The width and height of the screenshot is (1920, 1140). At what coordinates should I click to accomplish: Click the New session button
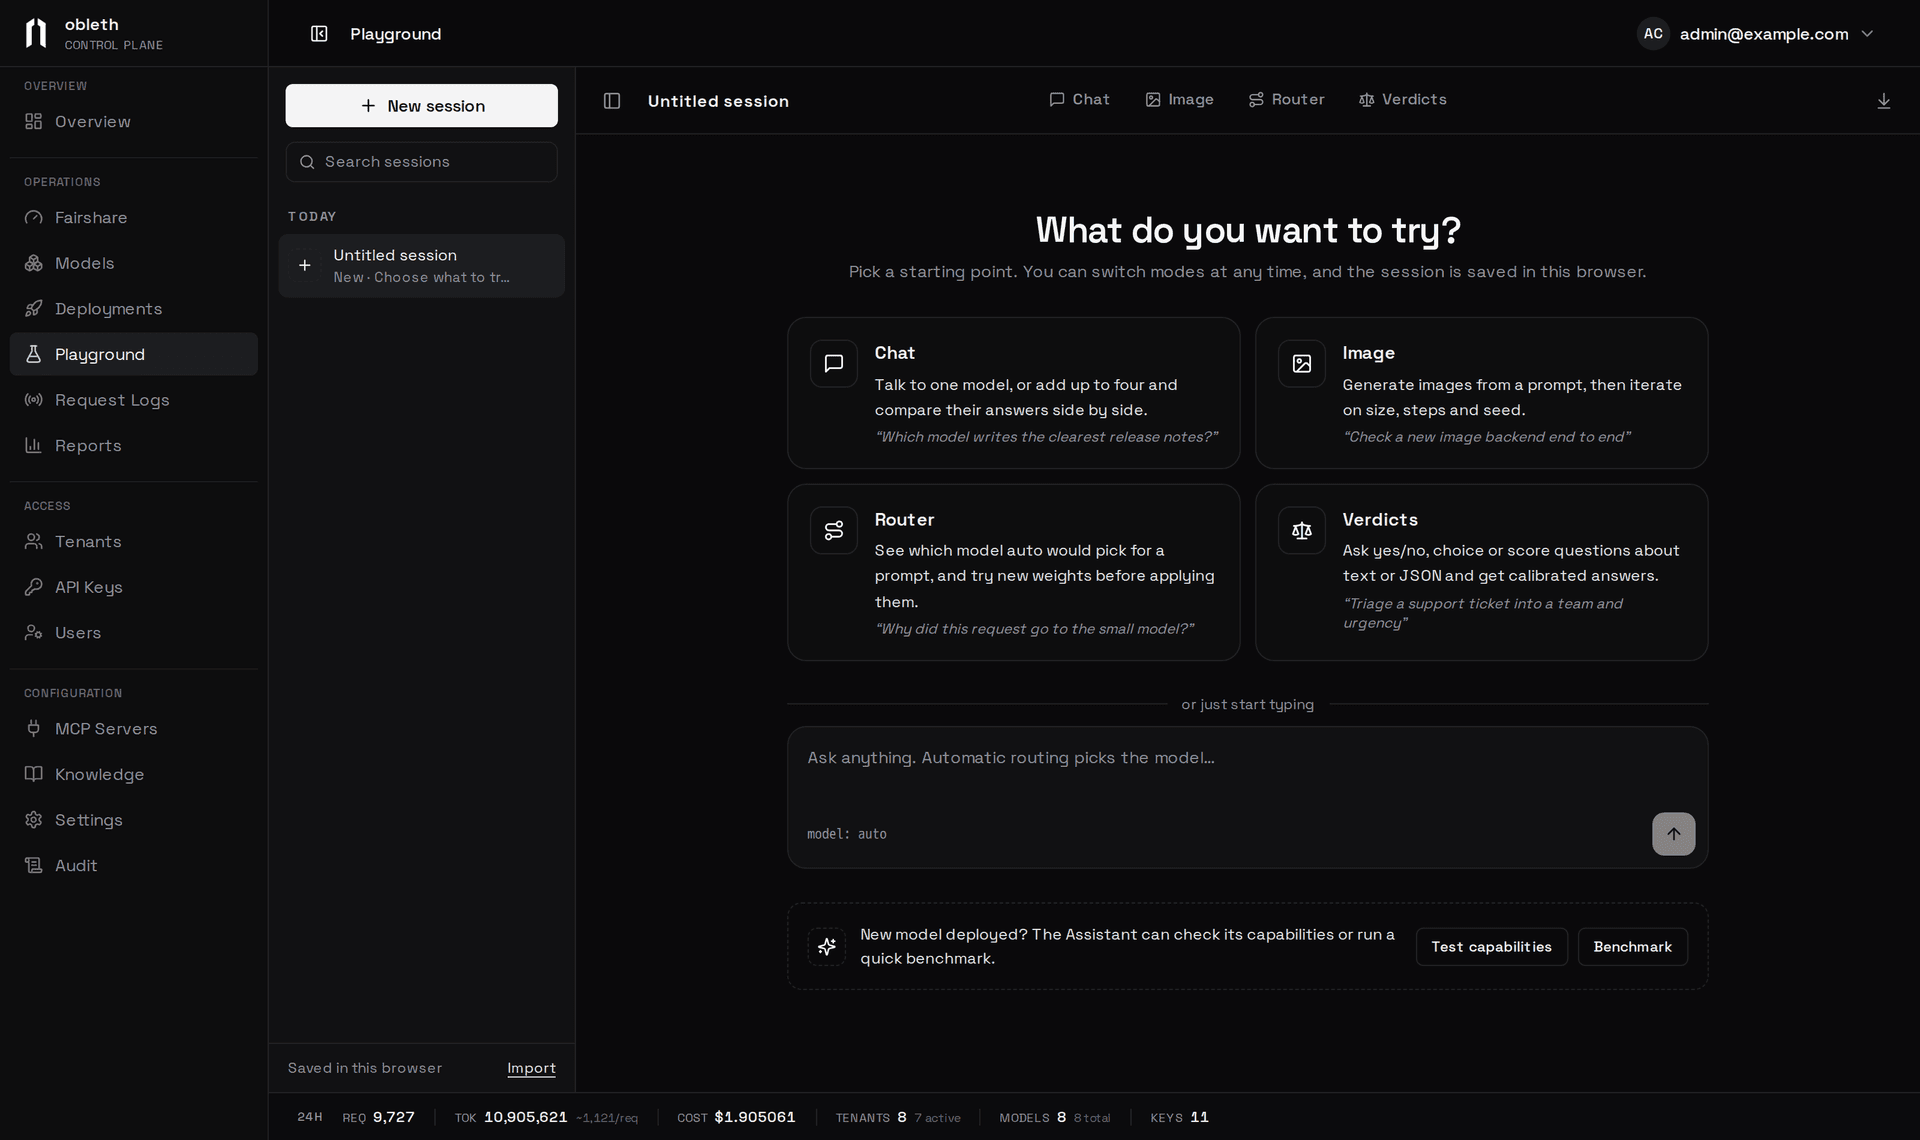pyautogui.click(x=422, y=106)
